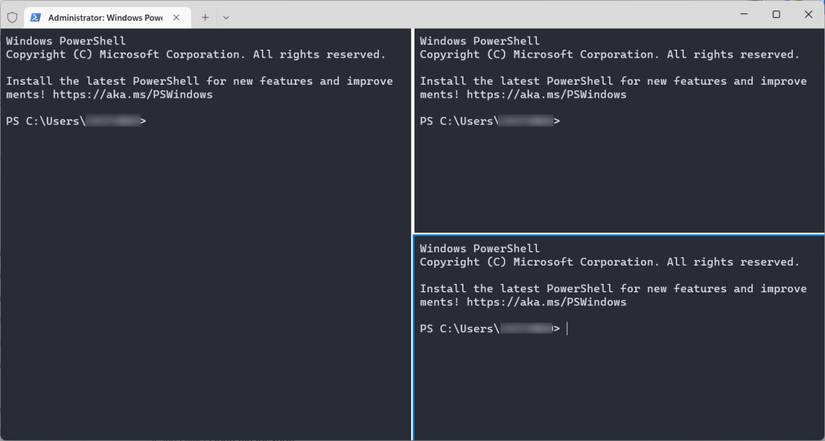Viewport: 825px width, 441px height.
Task: Click the horizontal divider between the right panes
Action: pos(619,235)
